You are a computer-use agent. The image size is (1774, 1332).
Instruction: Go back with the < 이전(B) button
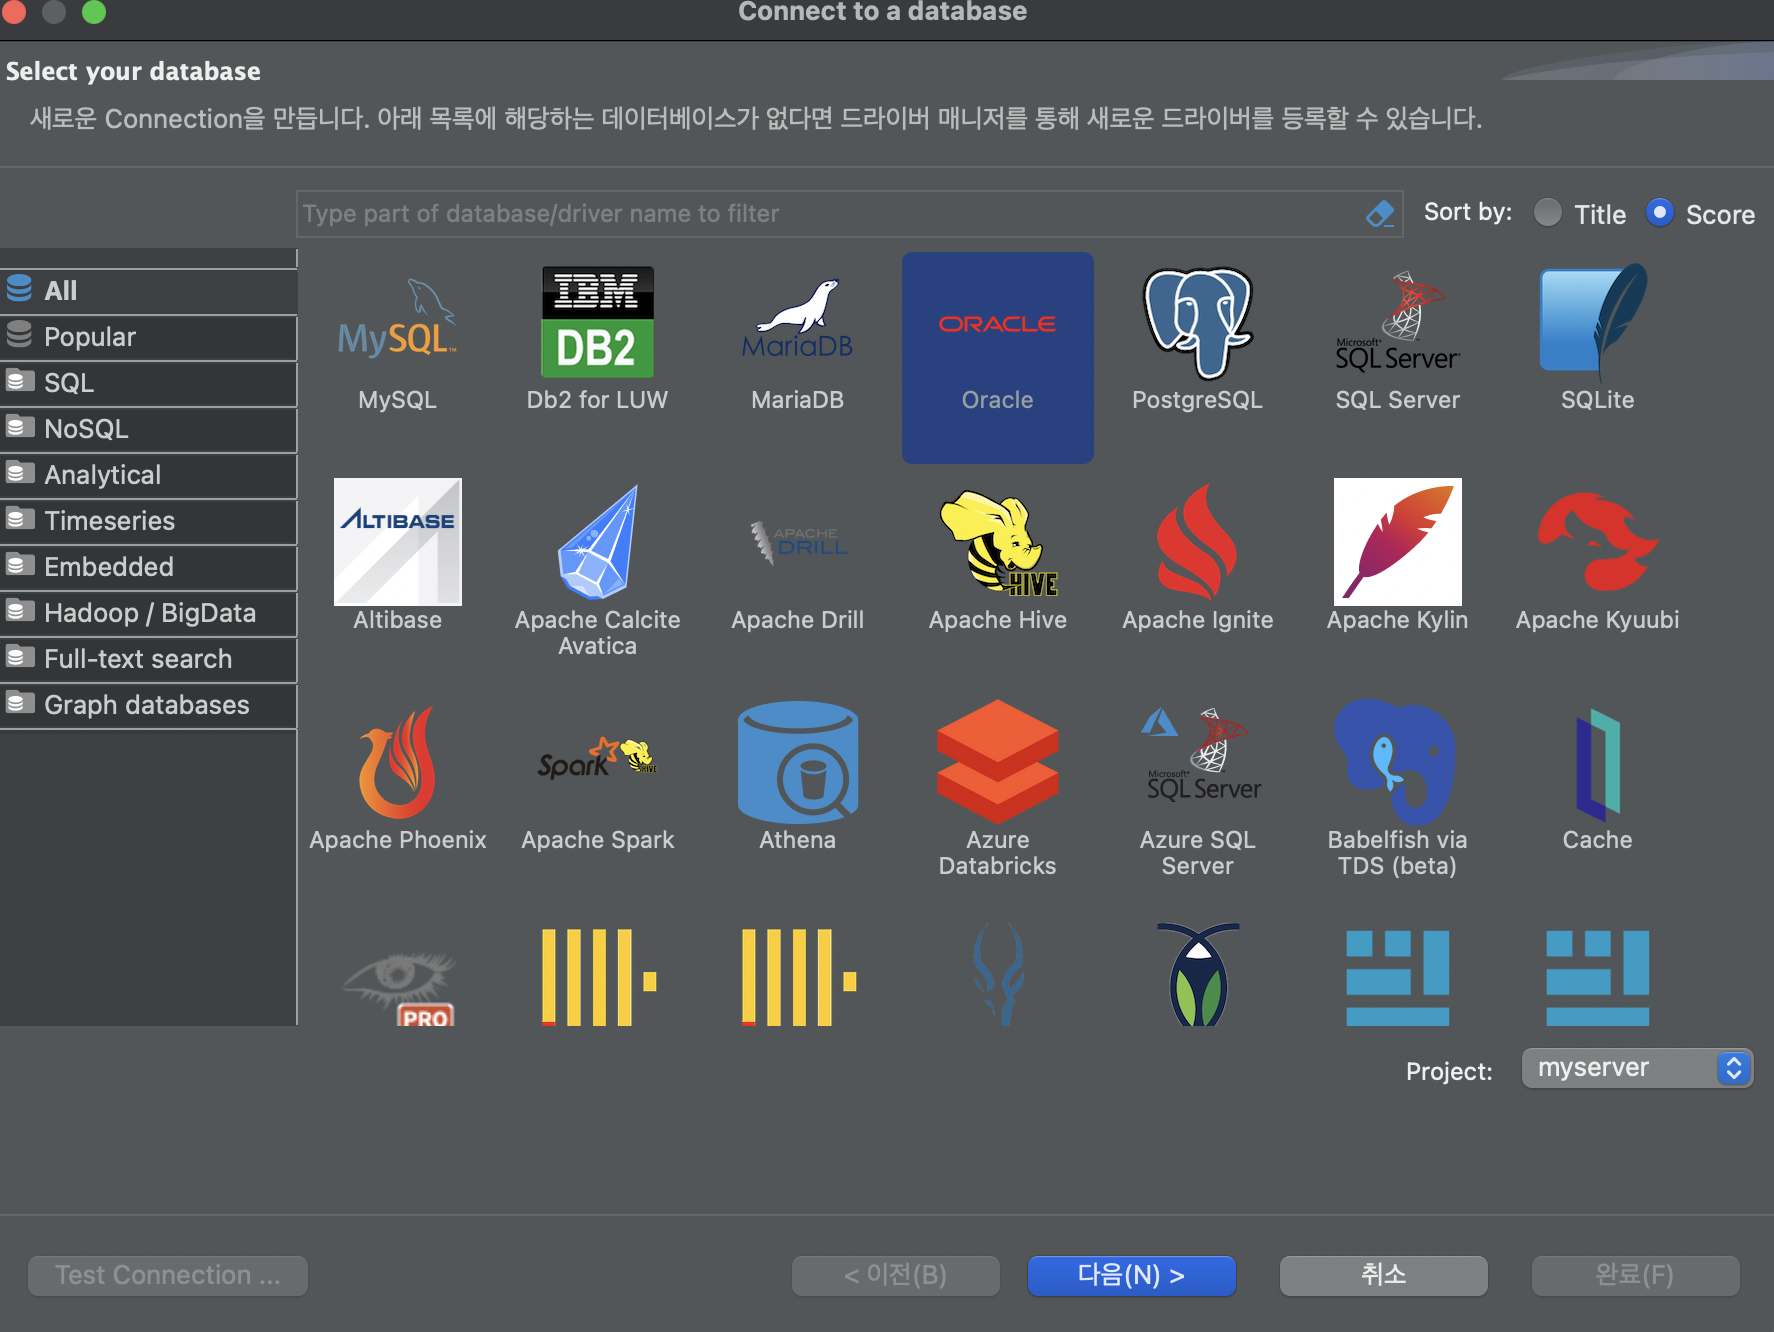[895, 1275]
